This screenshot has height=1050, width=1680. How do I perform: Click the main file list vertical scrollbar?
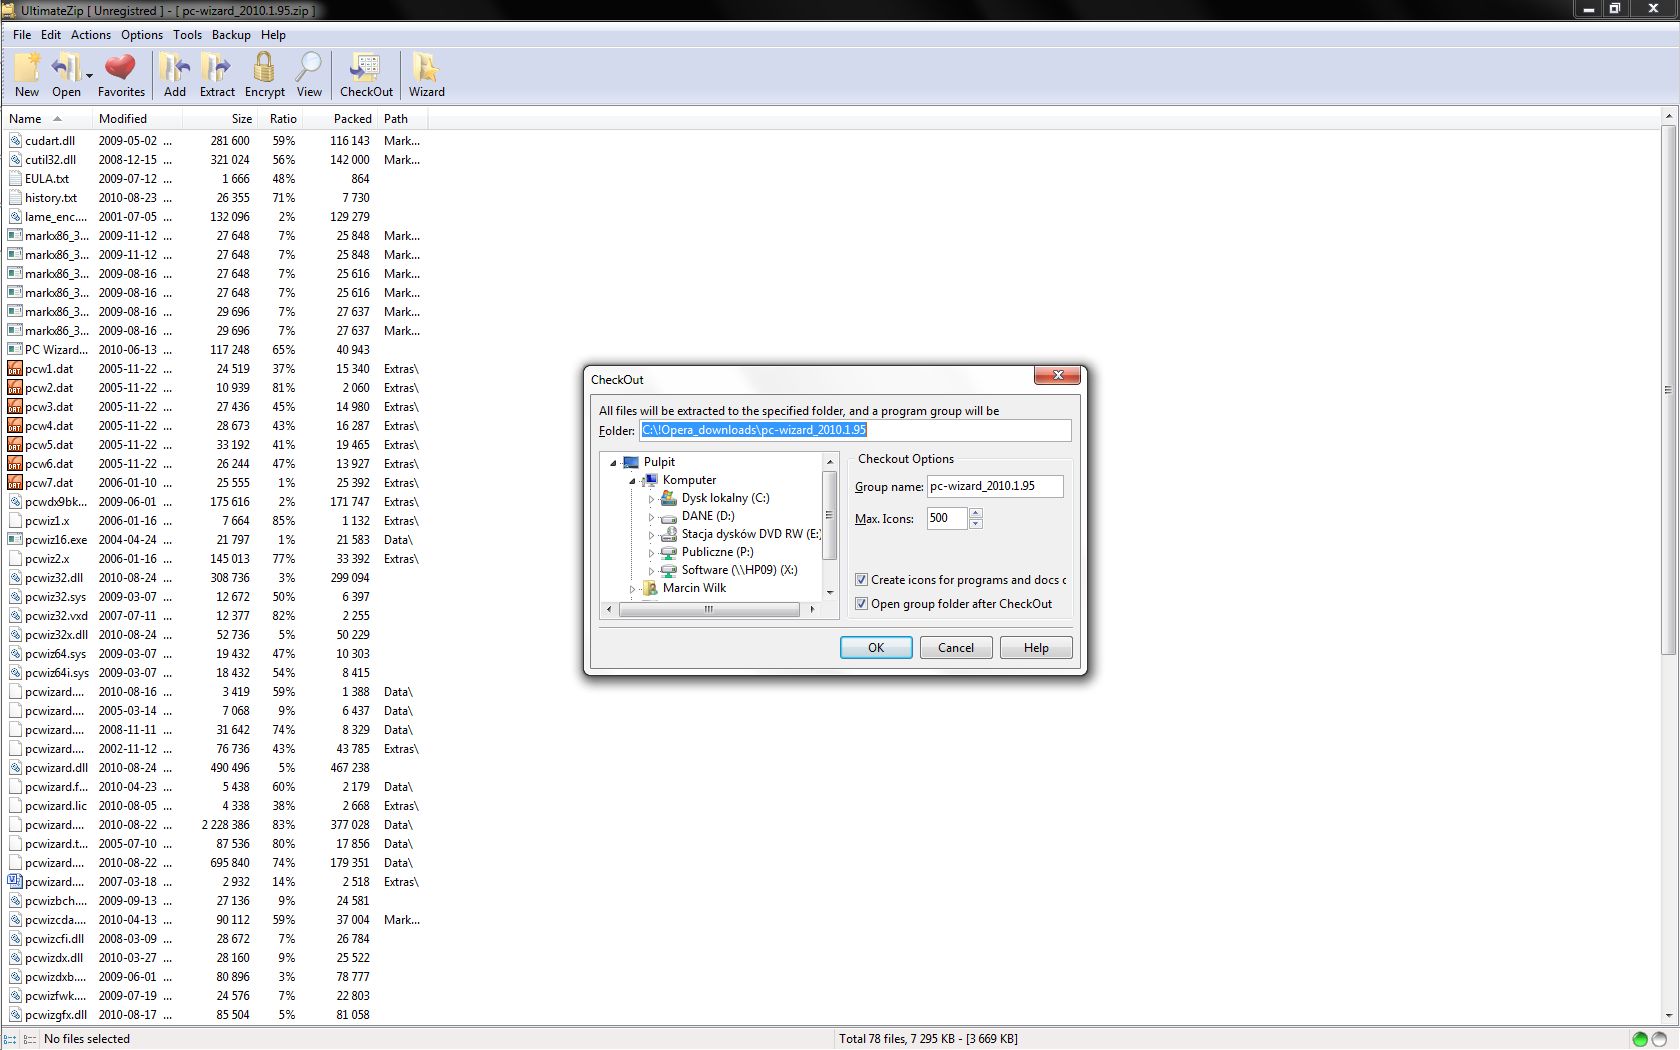(x=1668, y=390)
